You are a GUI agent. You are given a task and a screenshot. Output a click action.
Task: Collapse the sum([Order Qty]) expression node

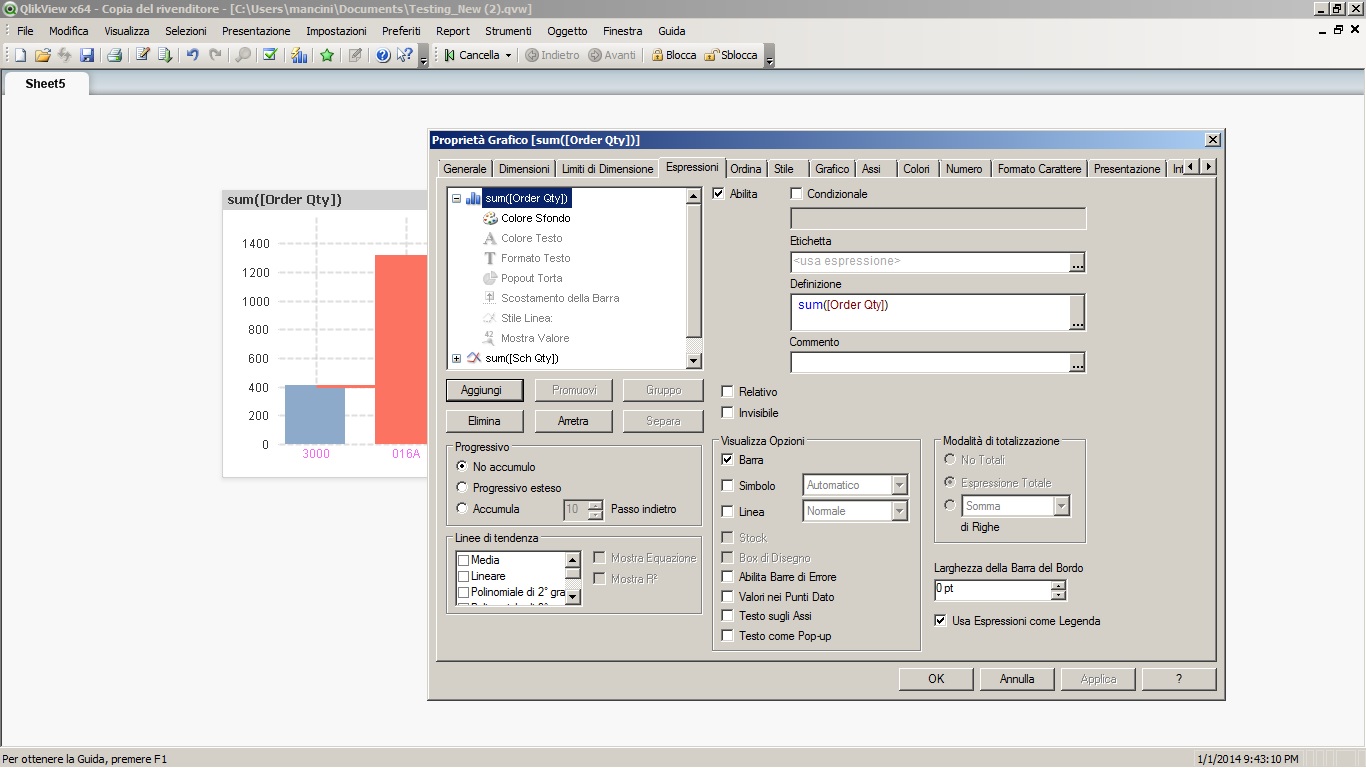pos(456,198)
